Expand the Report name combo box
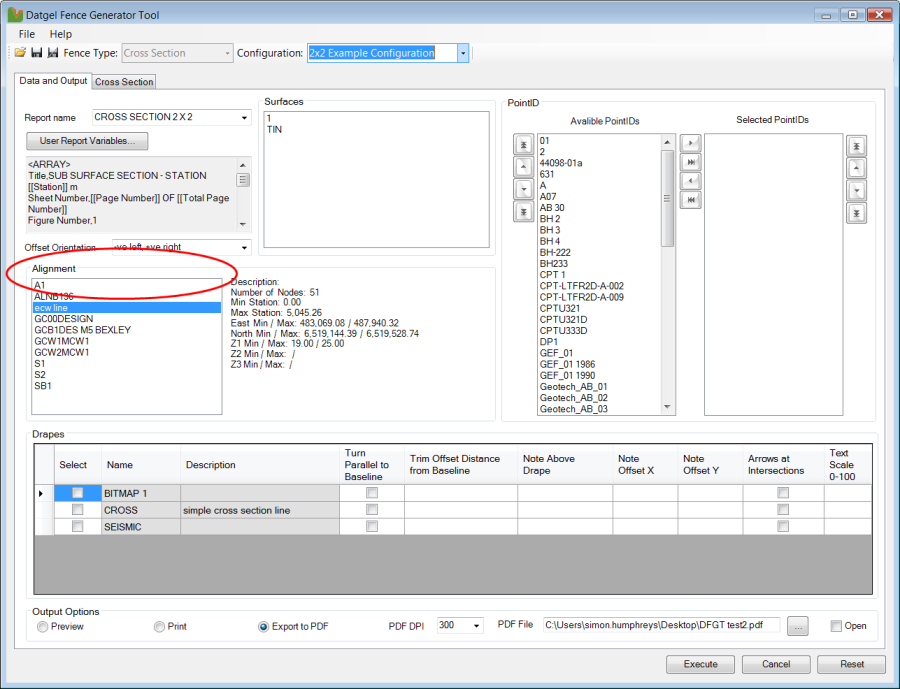Image resolution: width=900 pixels, height=689 pixels. point(244,118)
